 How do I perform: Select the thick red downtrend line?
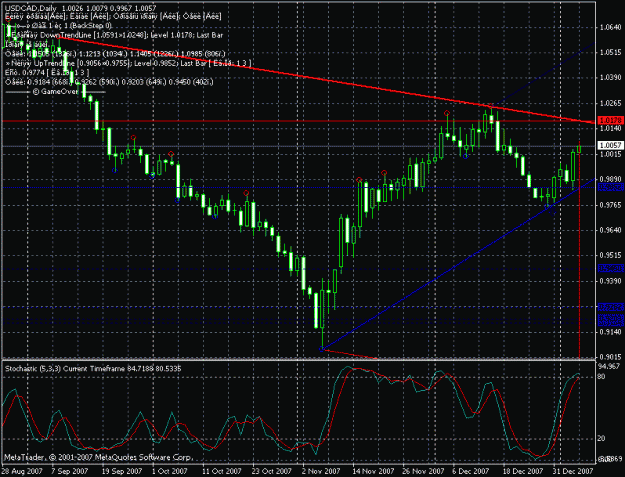327,79
